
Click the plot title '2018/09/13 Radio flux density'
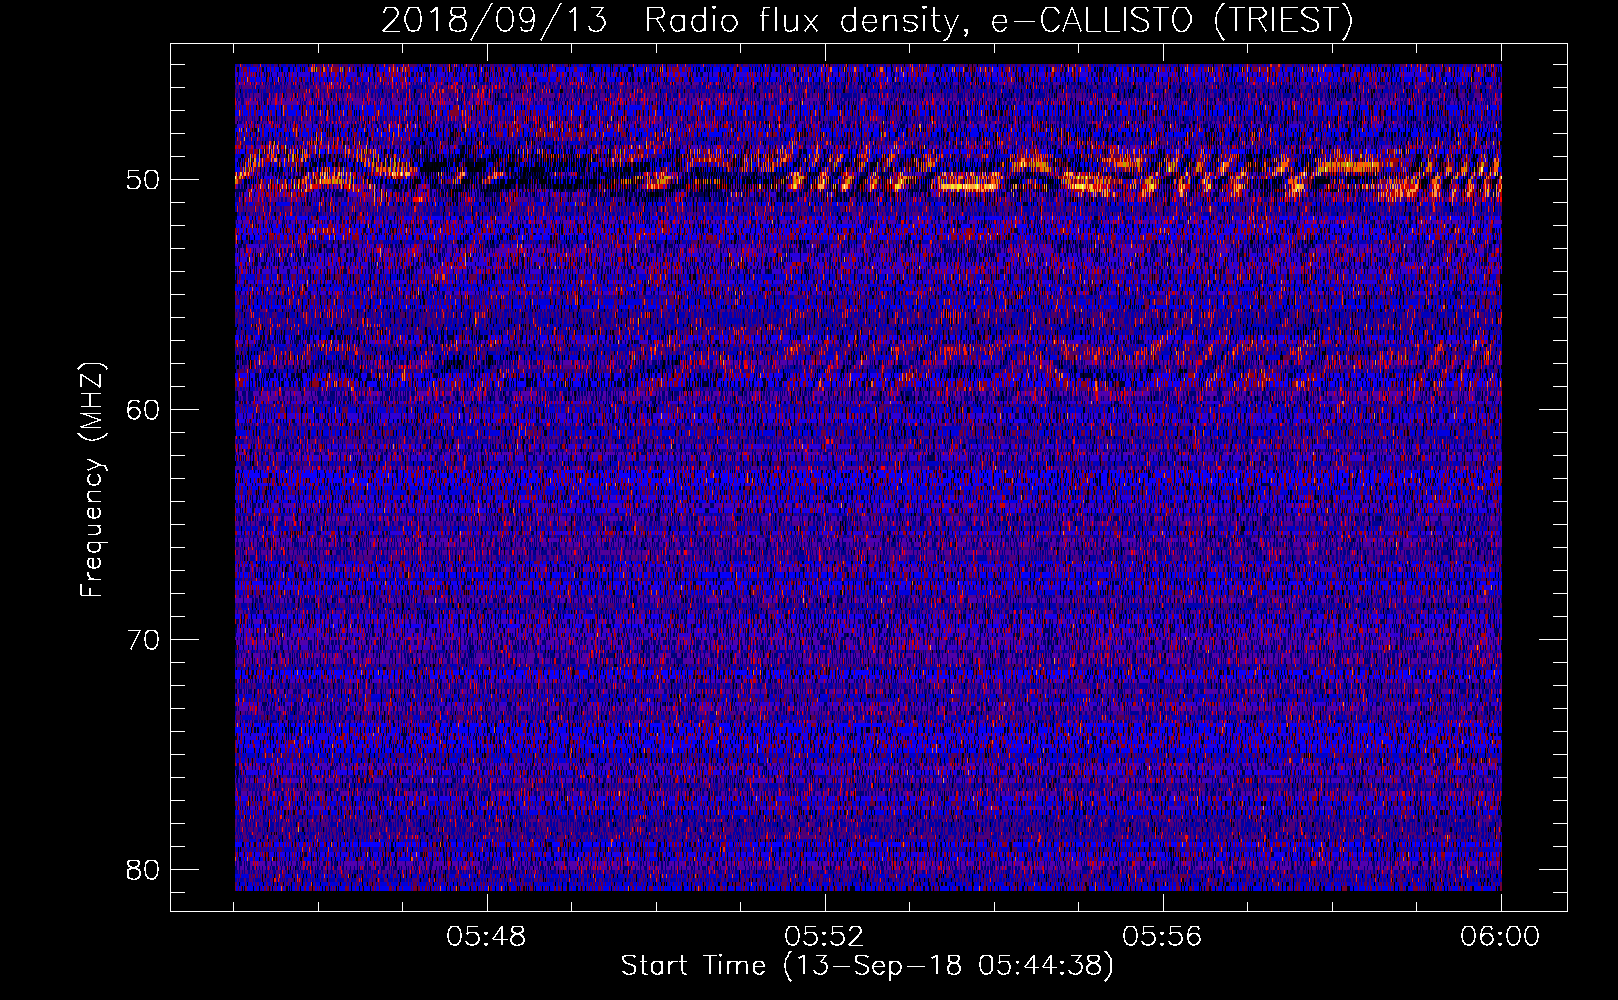pos(866,20)
